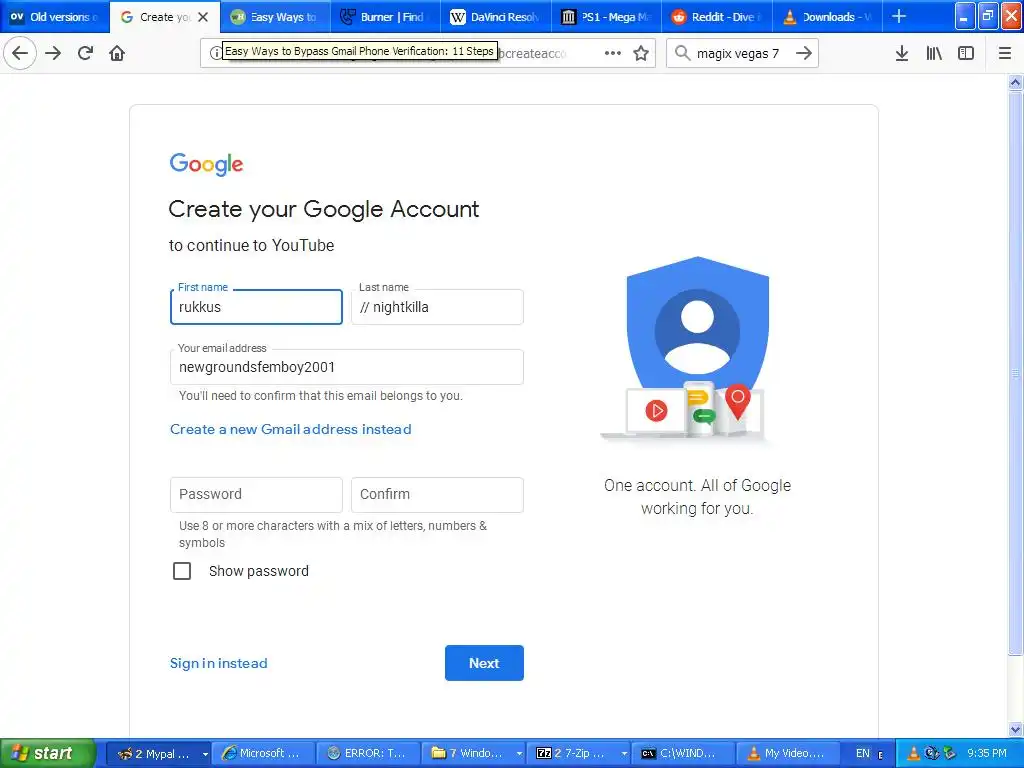
Task: Open page actions three-dot menu
Action: click(613, 53)
